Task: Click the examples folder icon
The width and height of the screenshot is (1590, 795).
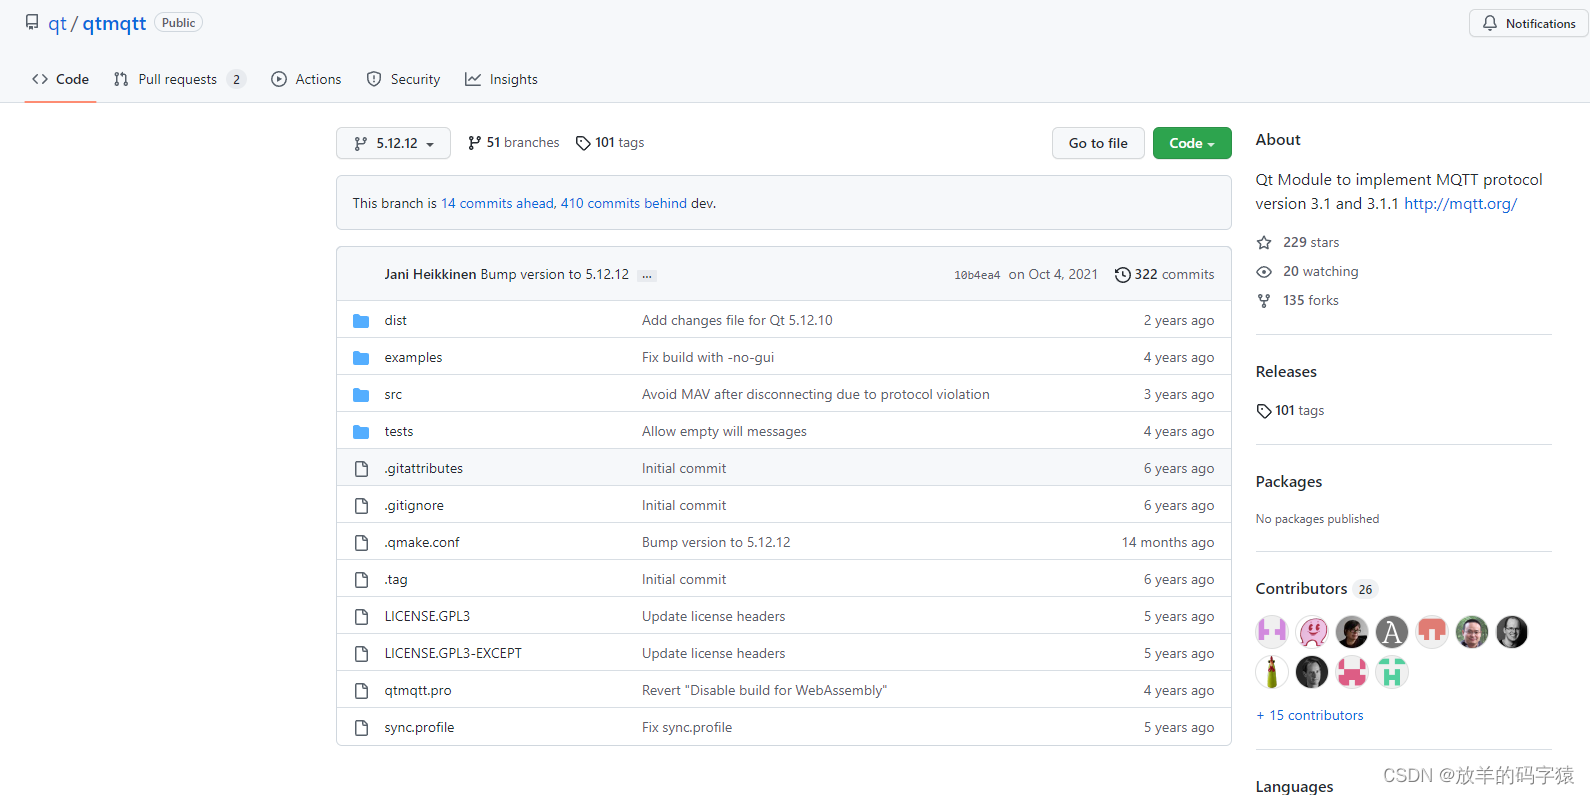Action: click(361, 358)
